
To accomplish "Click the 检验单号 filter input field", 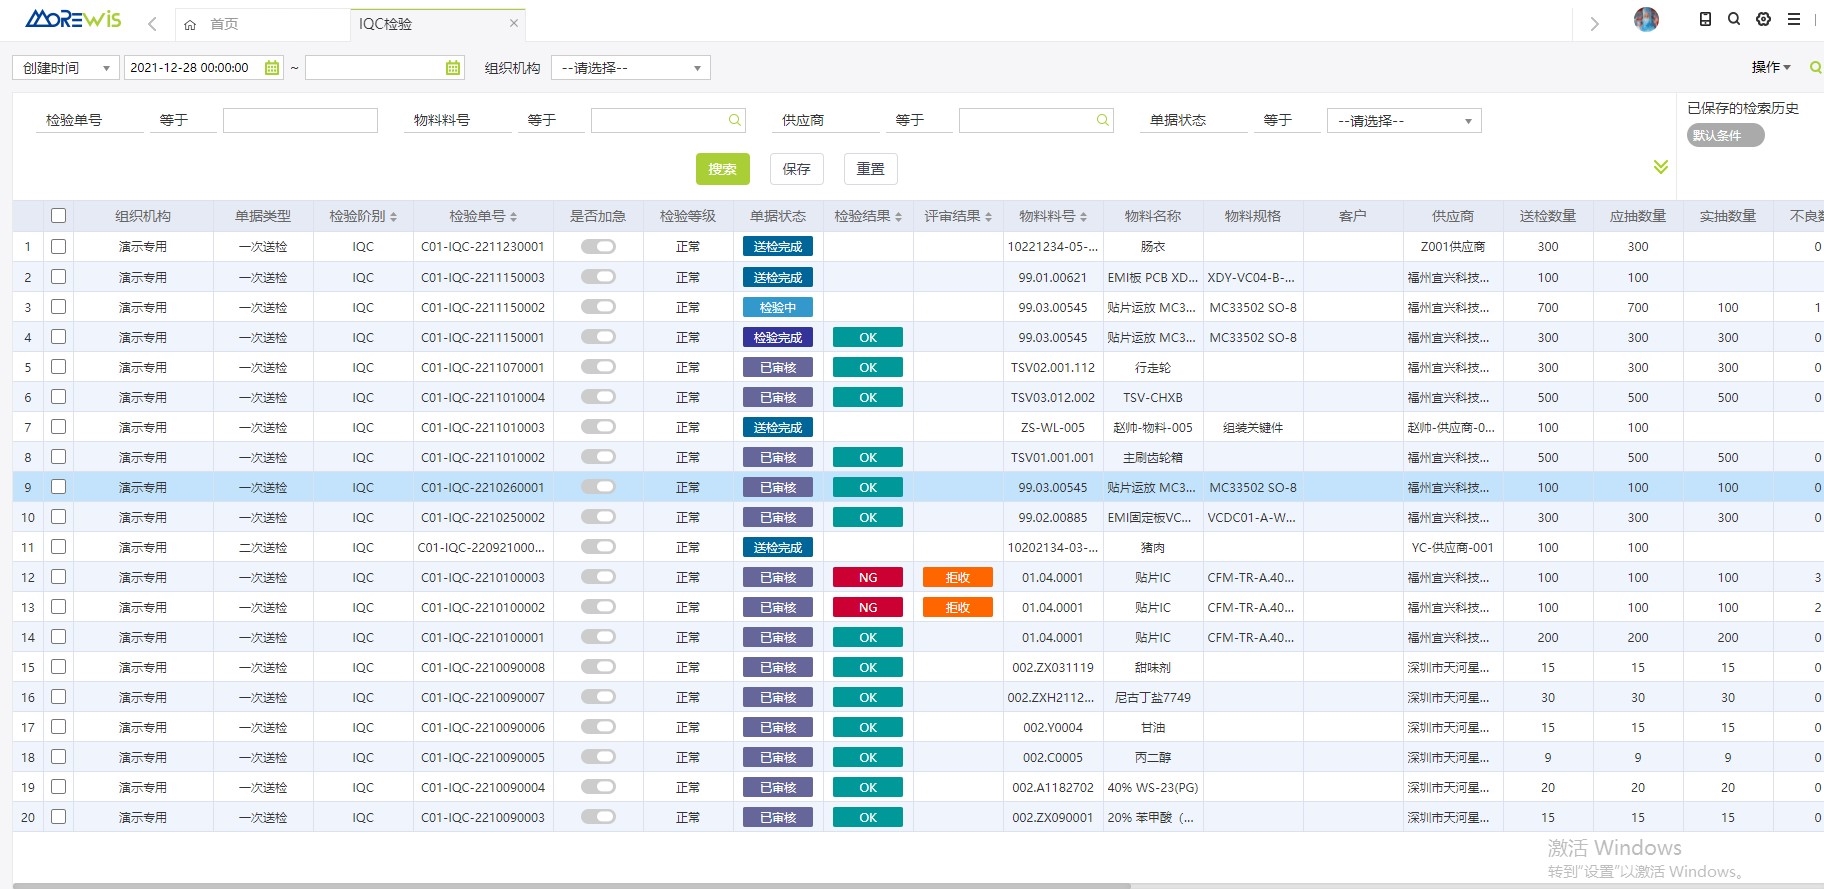I will (x=300, y=121).
